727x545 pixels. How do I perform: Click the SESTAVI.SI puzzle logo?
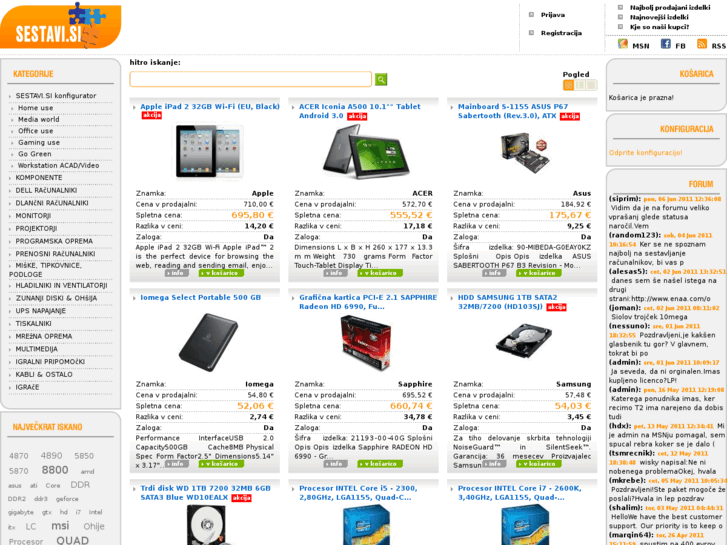pos(61,26)
